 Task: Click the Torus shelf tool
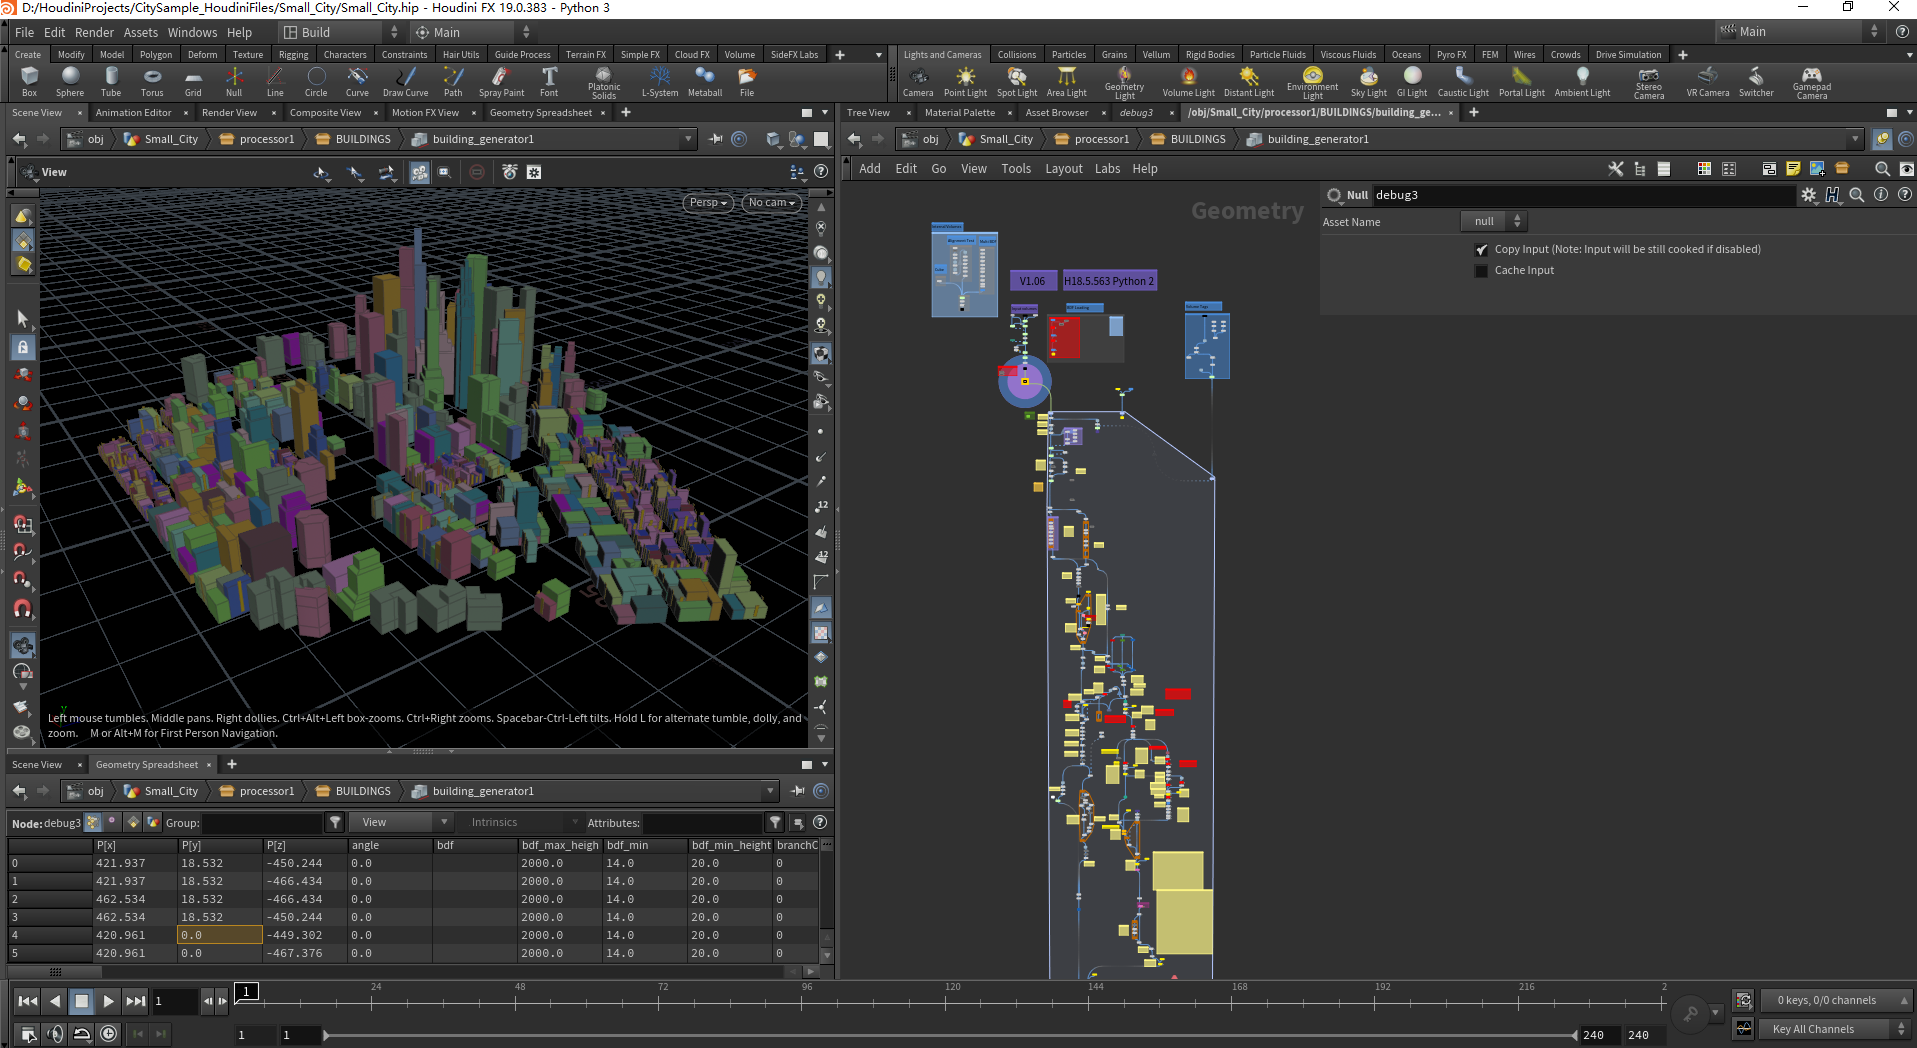152,81
